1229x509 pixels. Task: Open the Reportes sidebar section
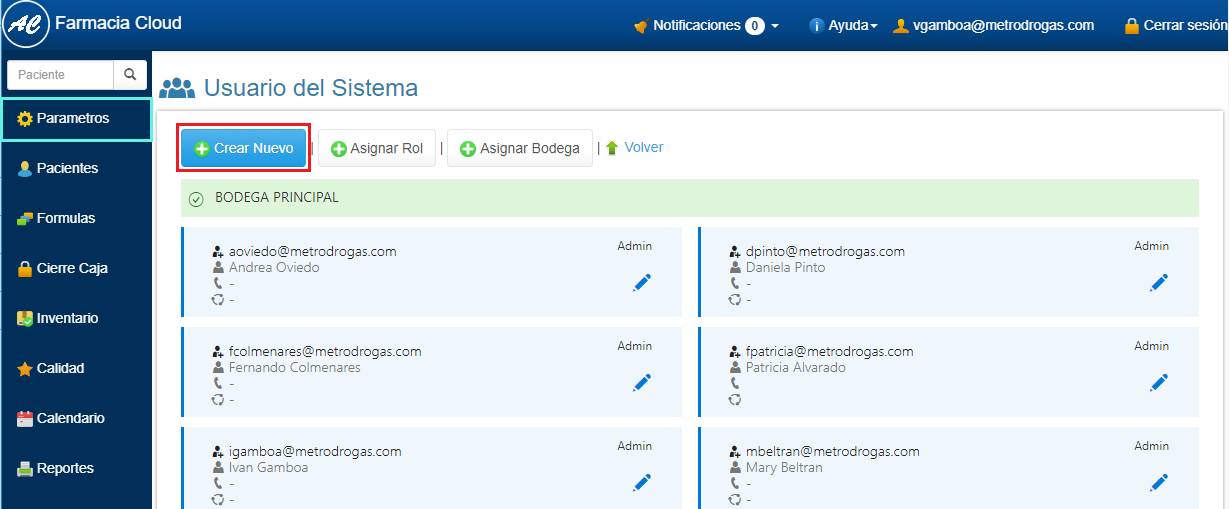coord(65,468)
